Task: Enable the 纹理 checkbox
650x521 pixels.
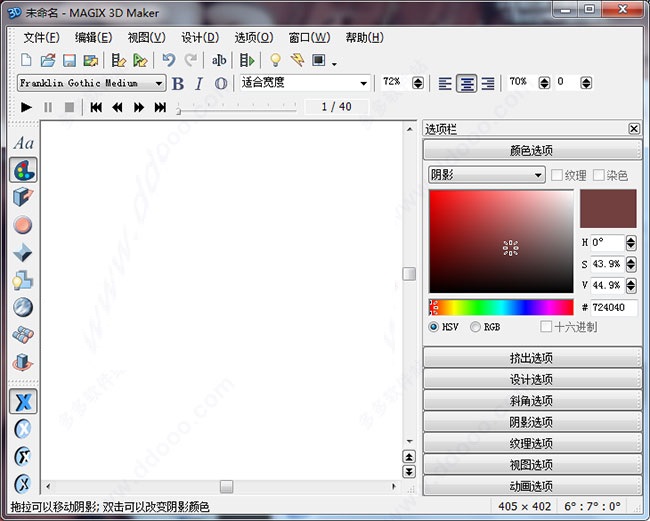Action: coord(557,176)
